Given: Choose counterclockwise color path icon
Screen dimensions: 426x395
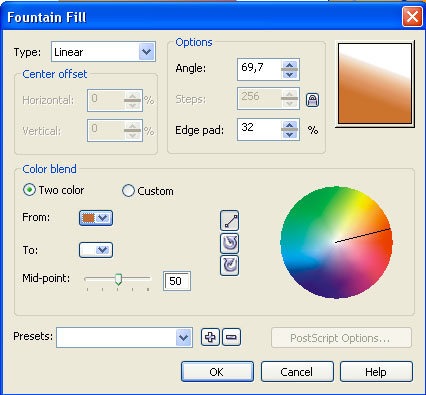Looking at the screenshot, I should (x=229, y=243).
